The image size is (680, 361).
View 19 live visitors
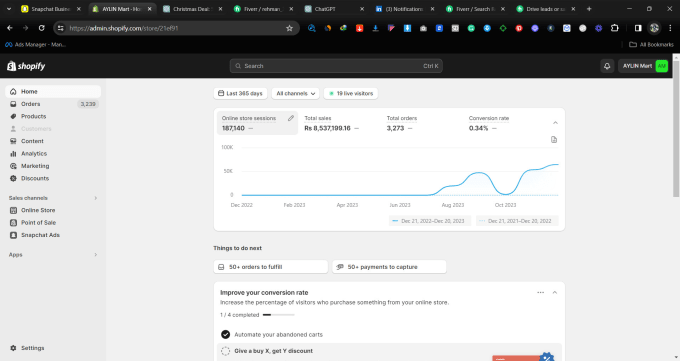(x=351, y=93)
